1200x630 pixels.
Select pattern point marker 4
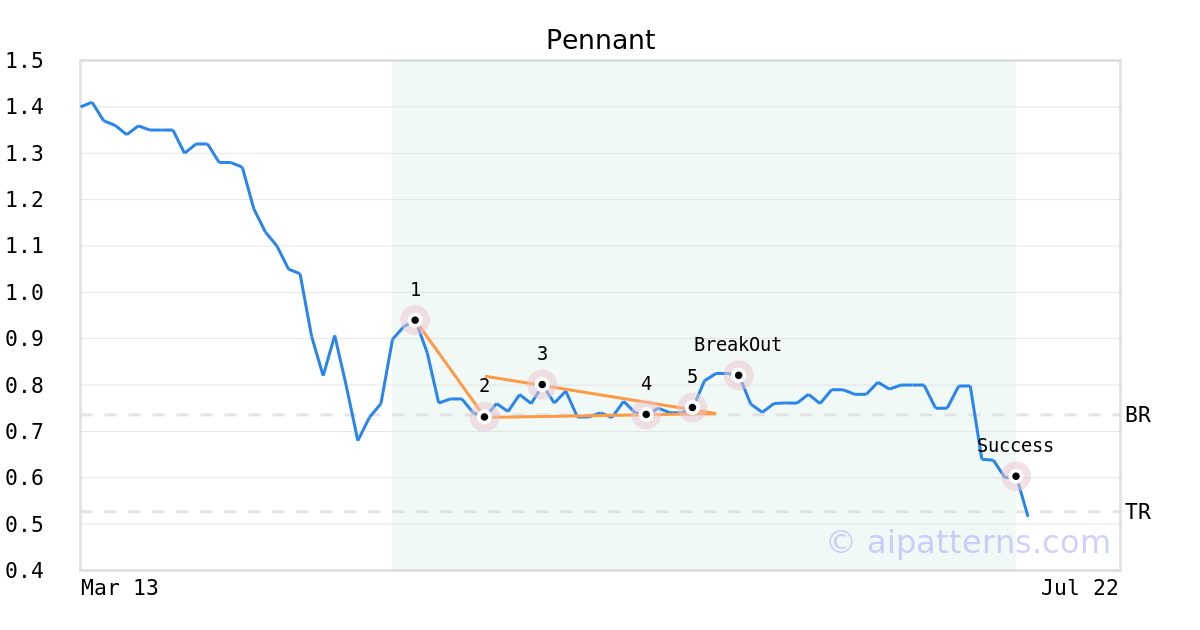[x=646, y=414]
